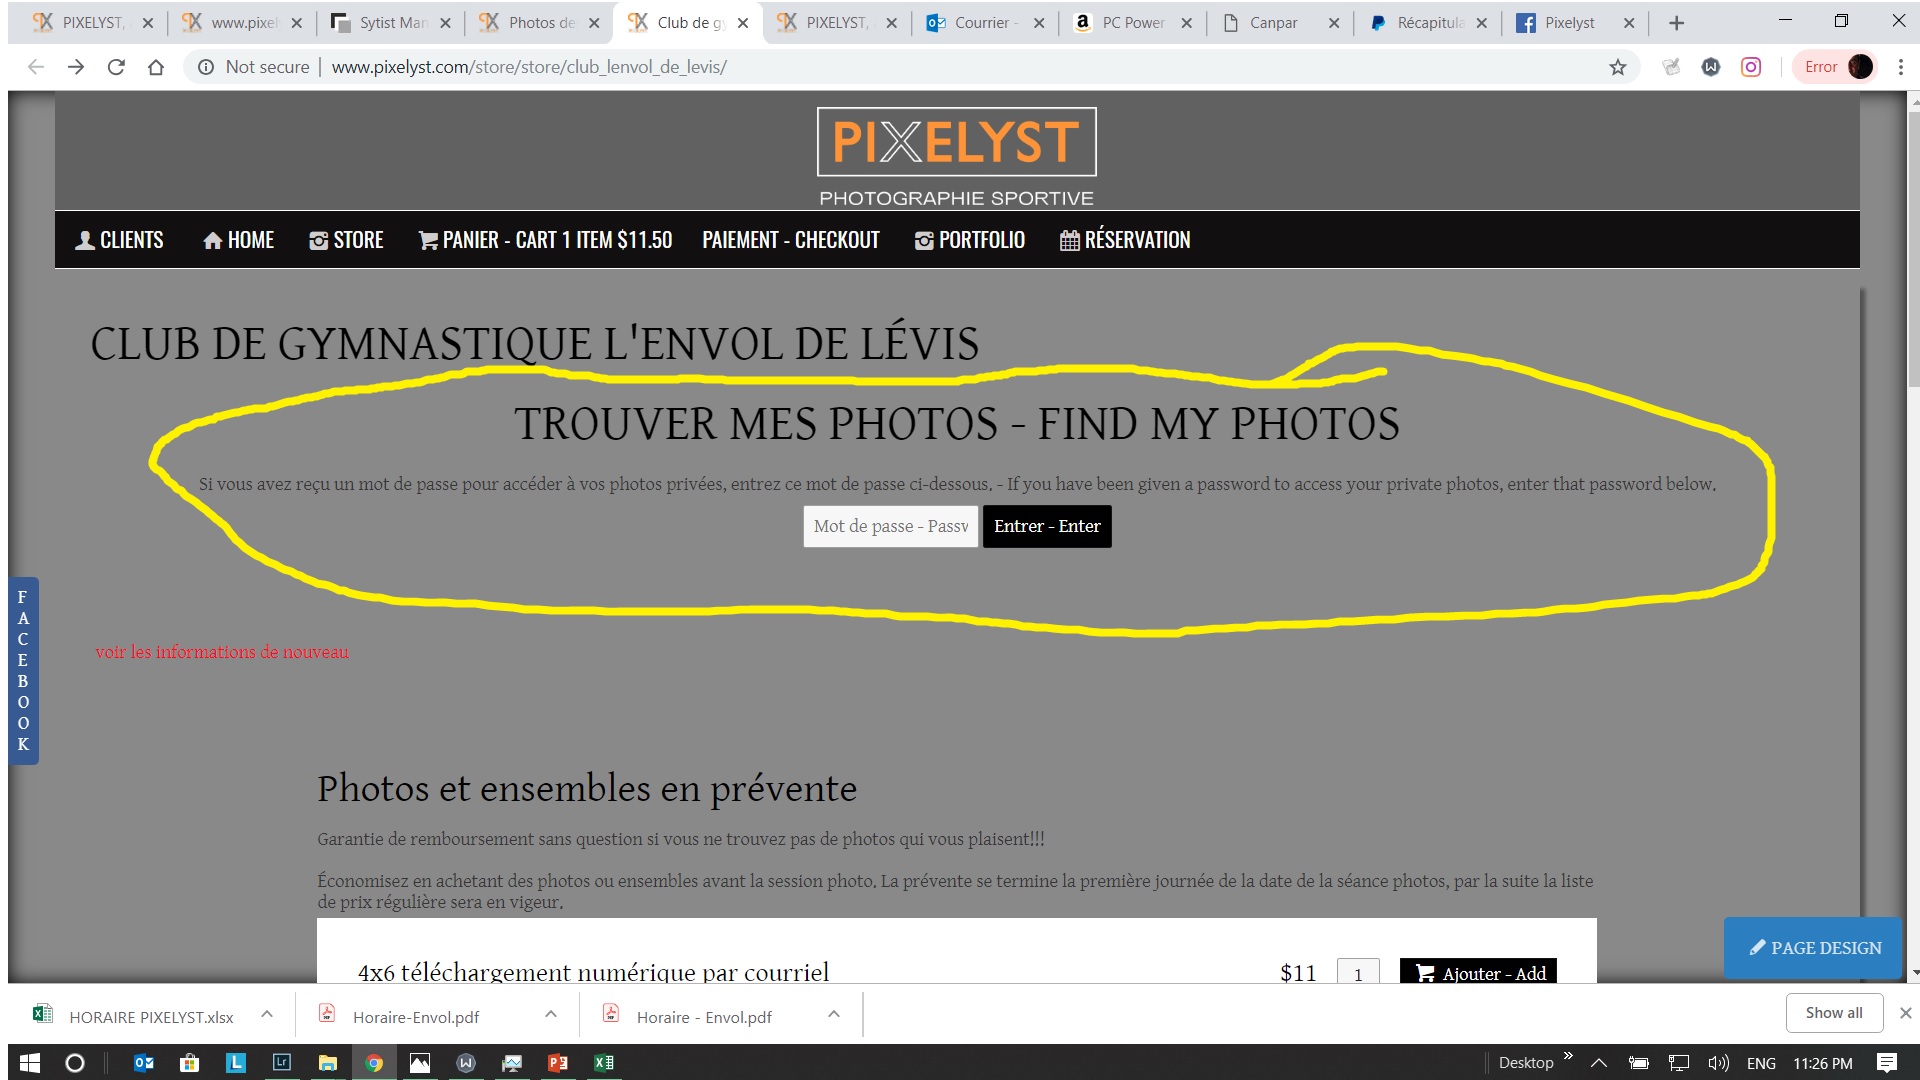Open the vertical Facebook side tab
This screenshot has height=1080, width=1920.
[23, 671]
